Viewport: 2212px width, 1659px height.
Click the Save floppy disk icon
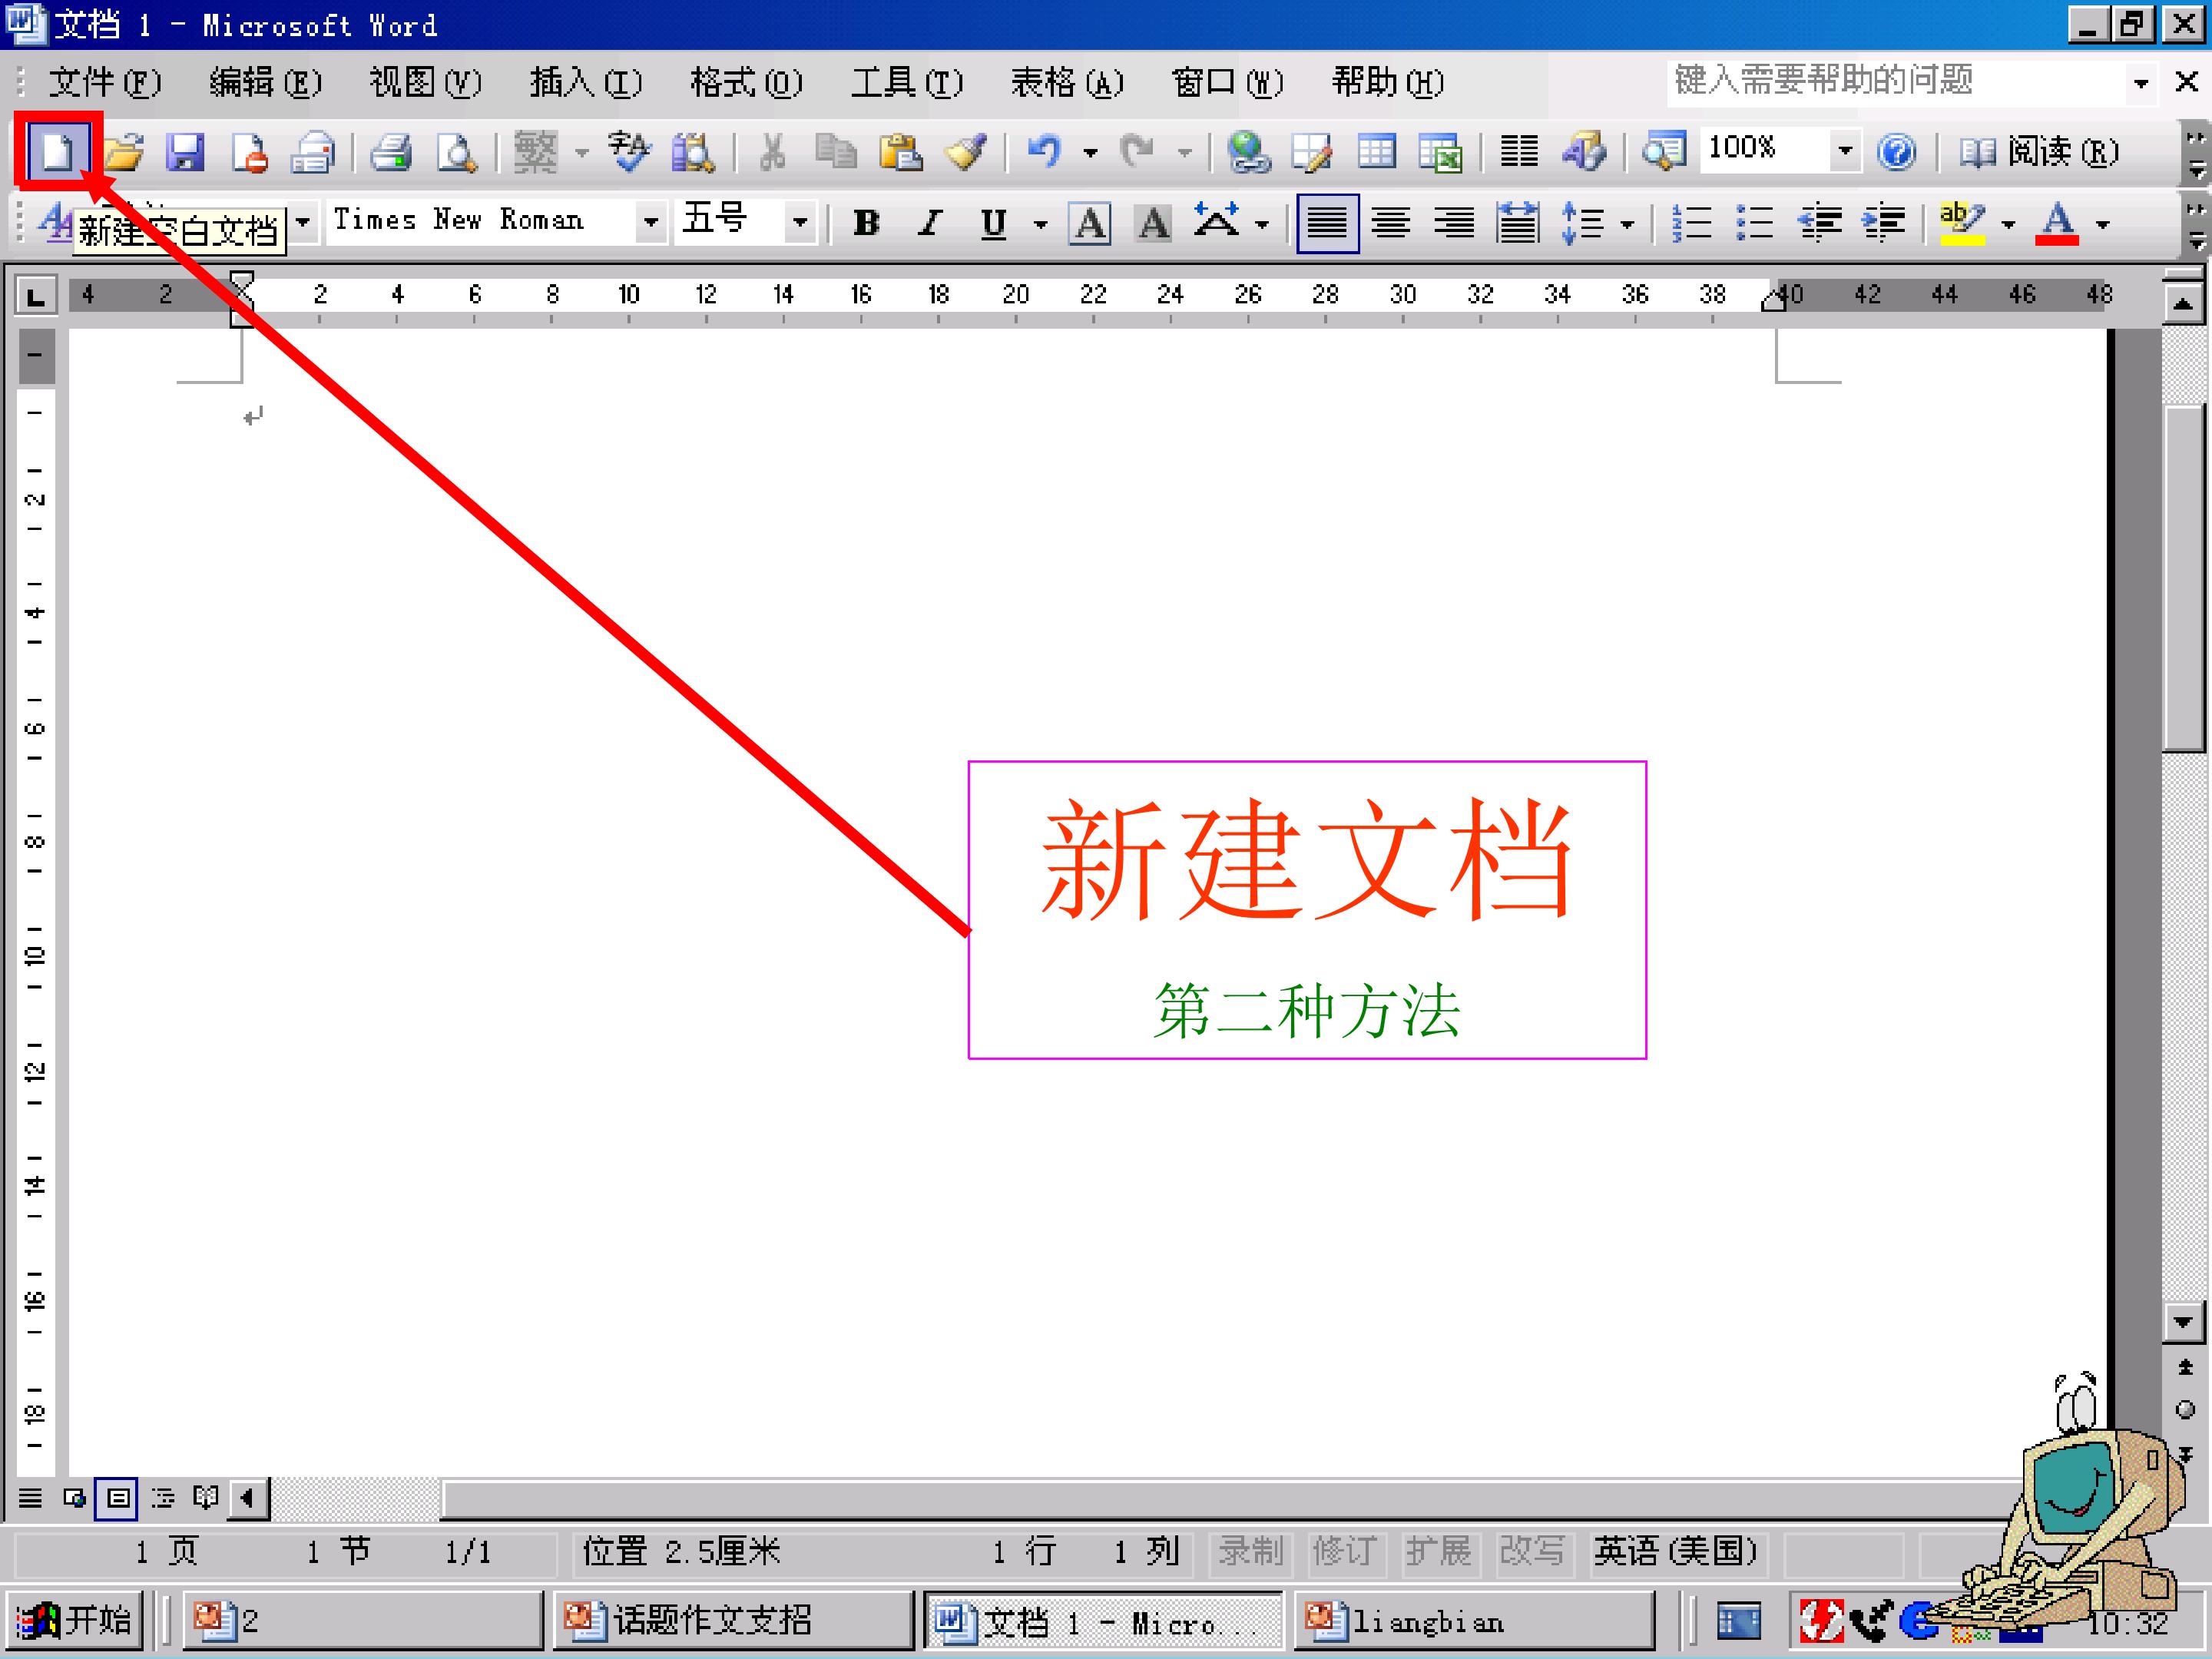coord(186,152)
